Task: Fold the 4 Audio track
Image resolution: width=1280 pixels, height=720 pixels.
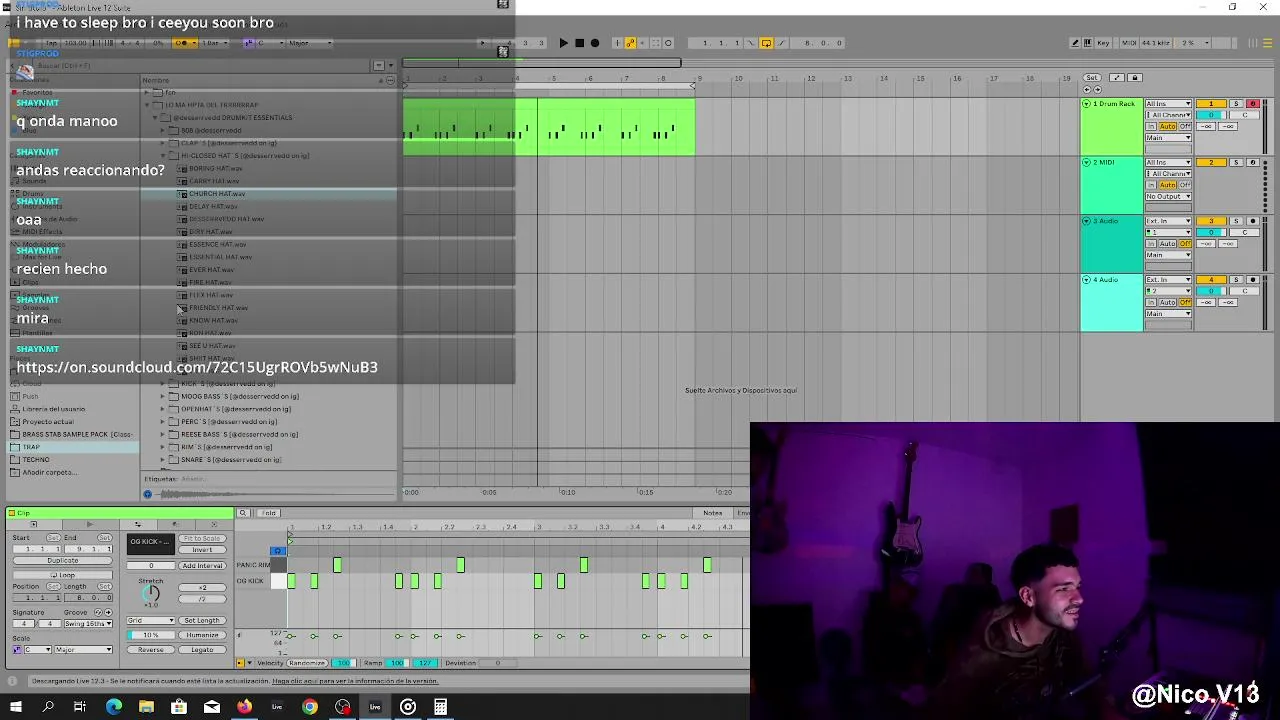Action: (x=1086, y=280)
